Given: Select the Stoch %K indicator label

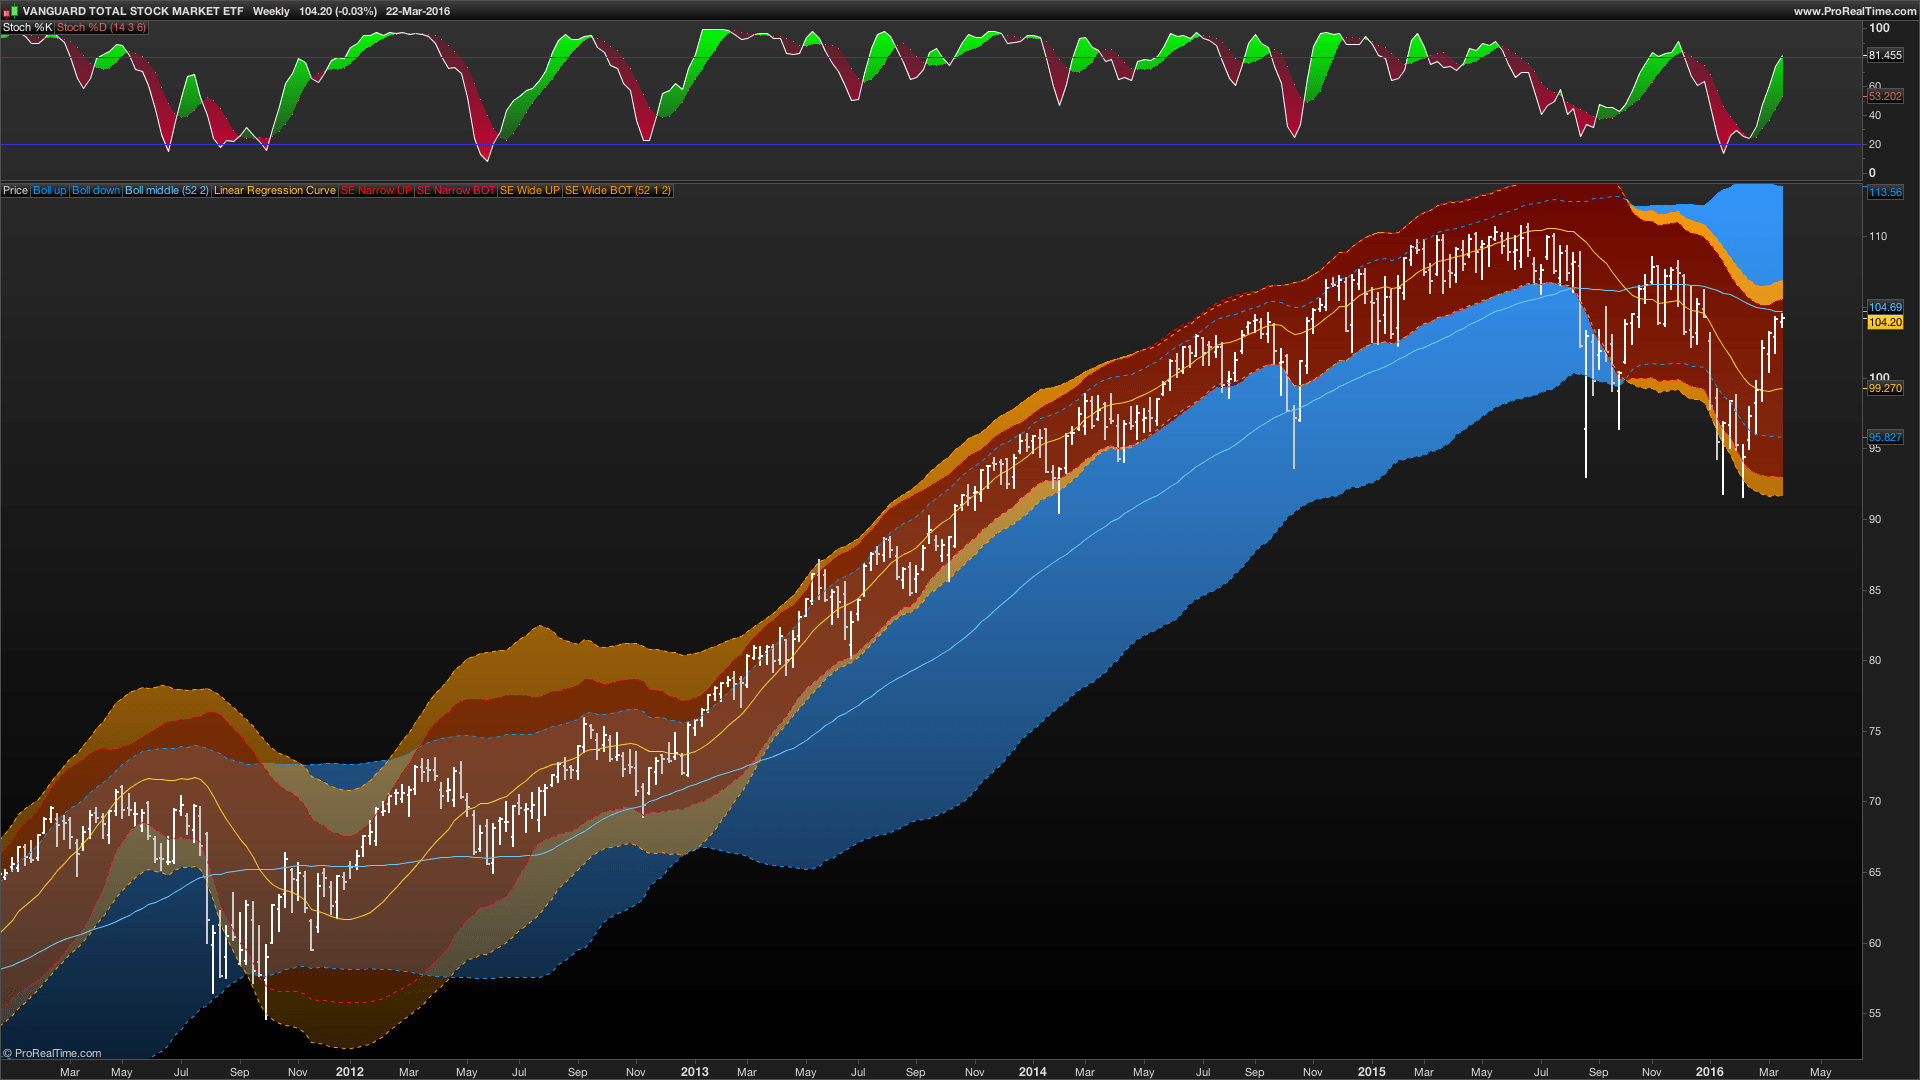Looking at the screenshot, I should pyautogui.click(x=27, y=27).
